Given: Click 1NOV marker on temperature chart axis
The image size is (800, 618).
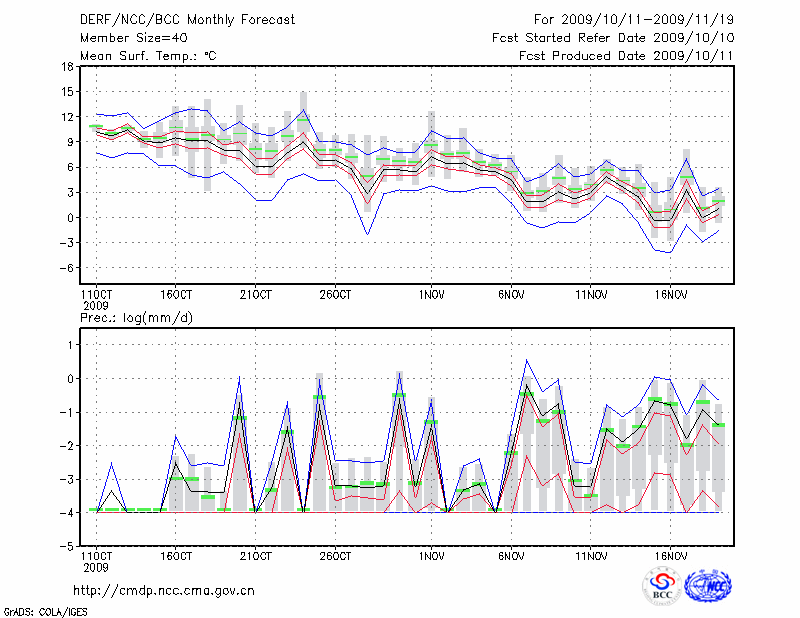Looking at the screenshot, I should click(432, 295).
